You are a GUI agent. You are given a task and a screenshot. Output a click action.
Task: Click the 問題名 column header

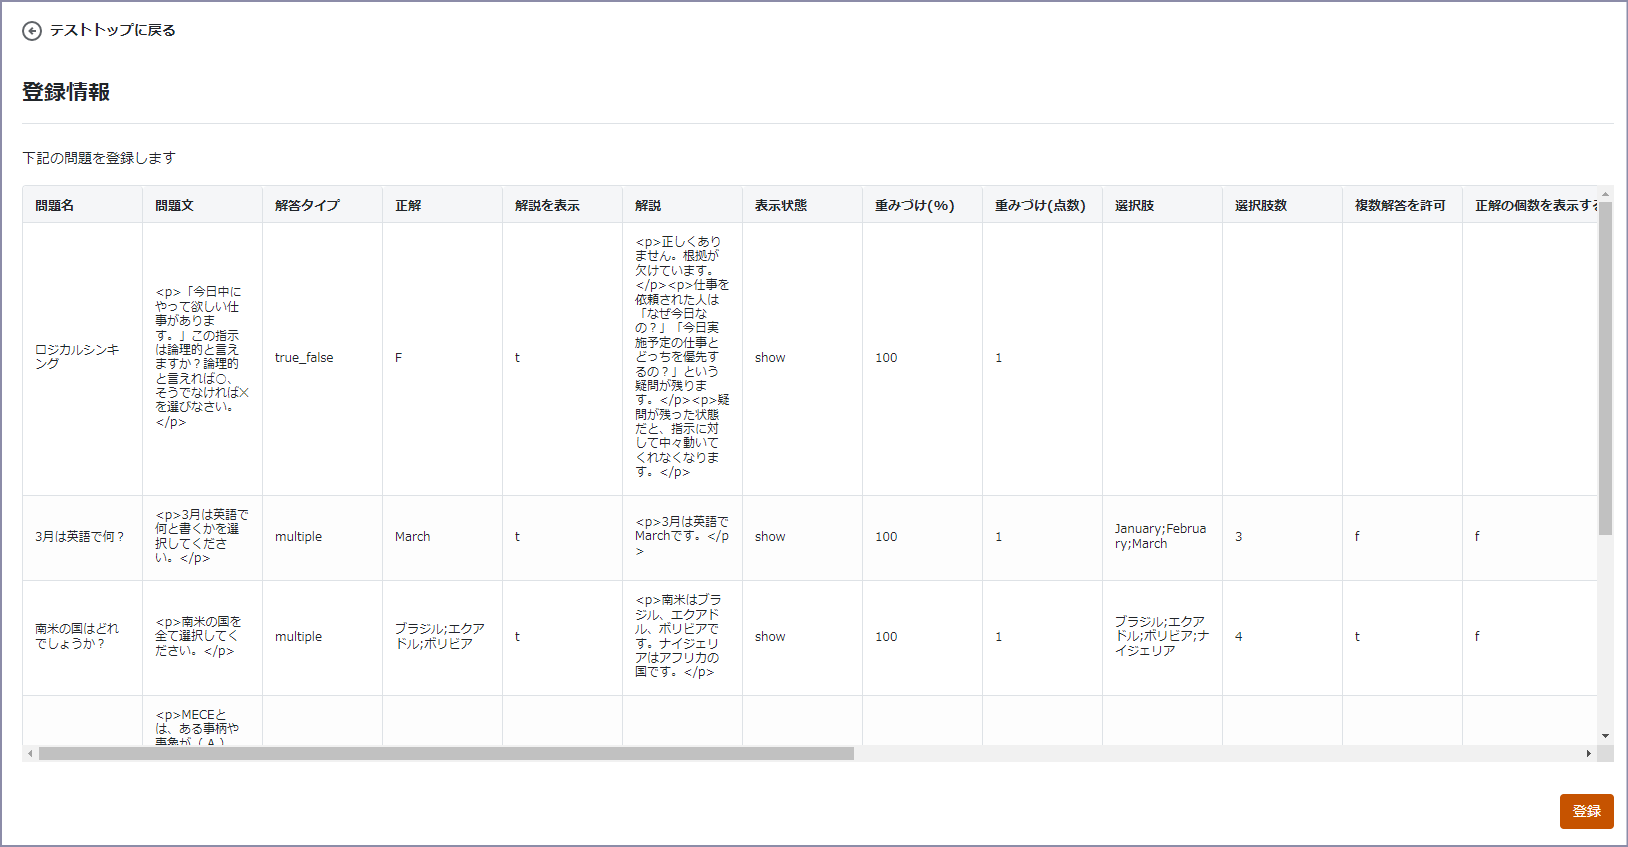pyautogui.click(x=82, y=205)
